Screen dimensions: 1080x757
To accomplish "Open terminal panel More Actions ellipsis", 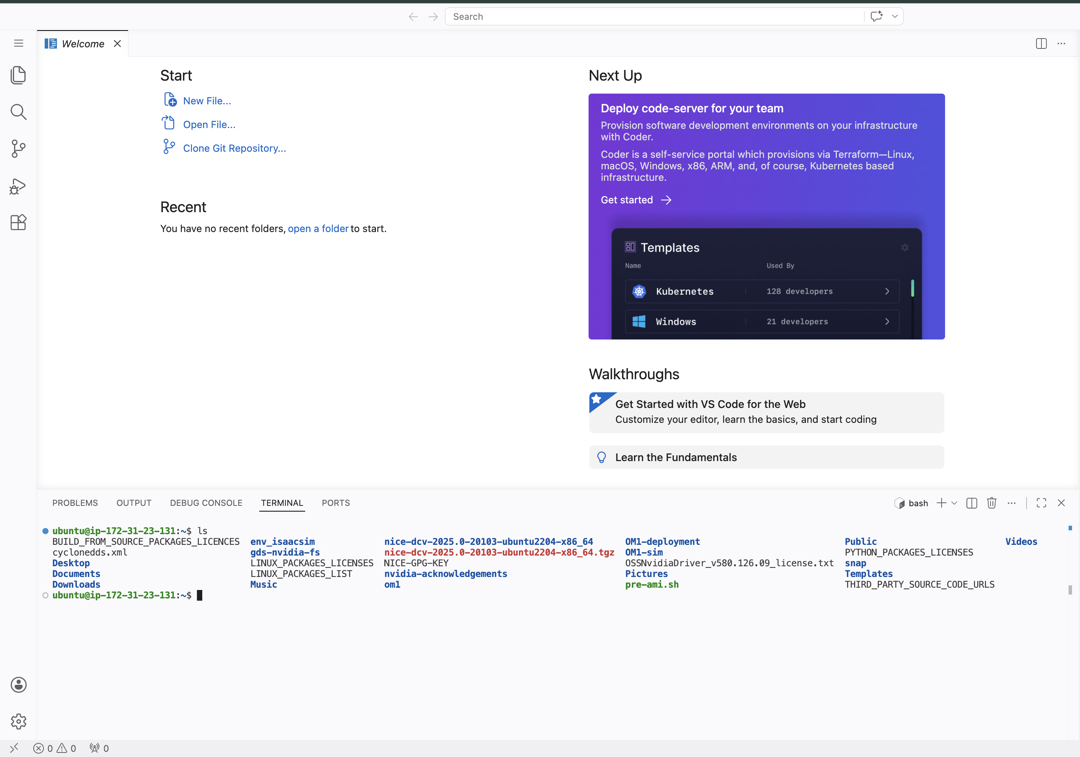I will [1012, 503].
